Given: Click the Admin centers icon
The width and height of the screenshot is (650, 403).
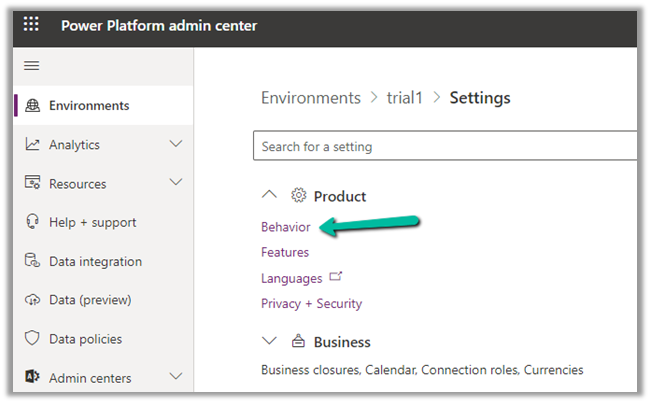Looking at the screenshot, I should tap(32, 378).
